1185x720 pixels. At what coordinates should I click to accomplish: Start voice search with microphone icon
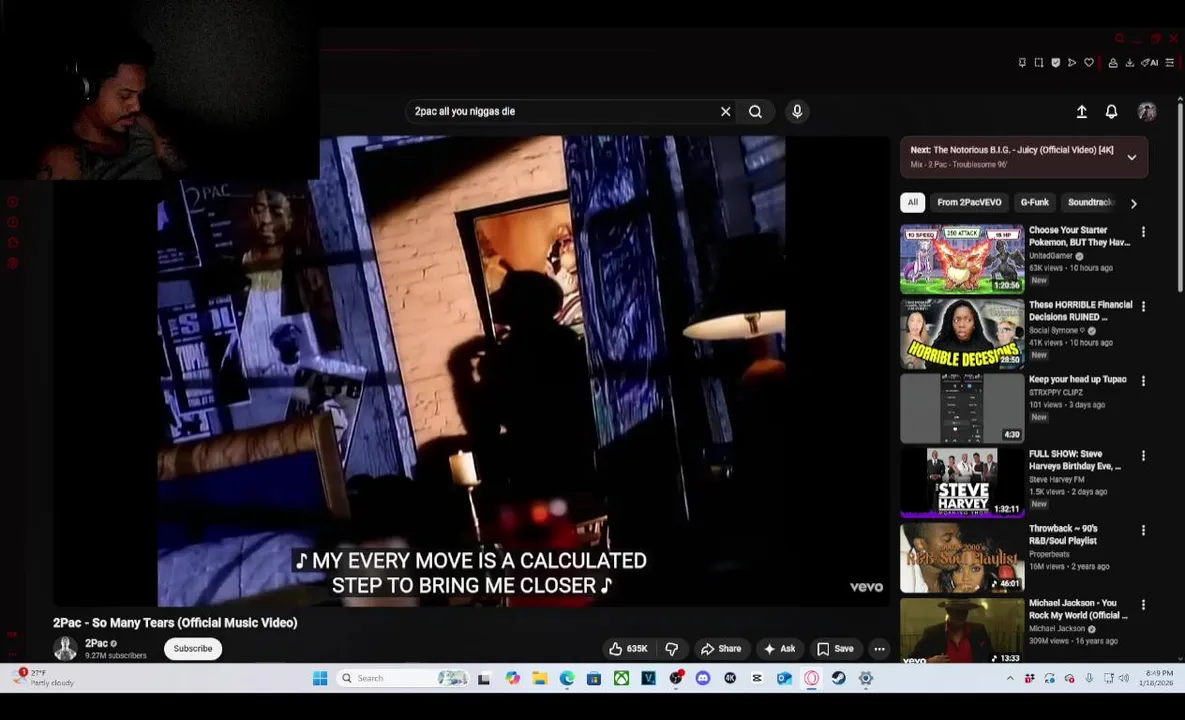(x=797, y=112)
